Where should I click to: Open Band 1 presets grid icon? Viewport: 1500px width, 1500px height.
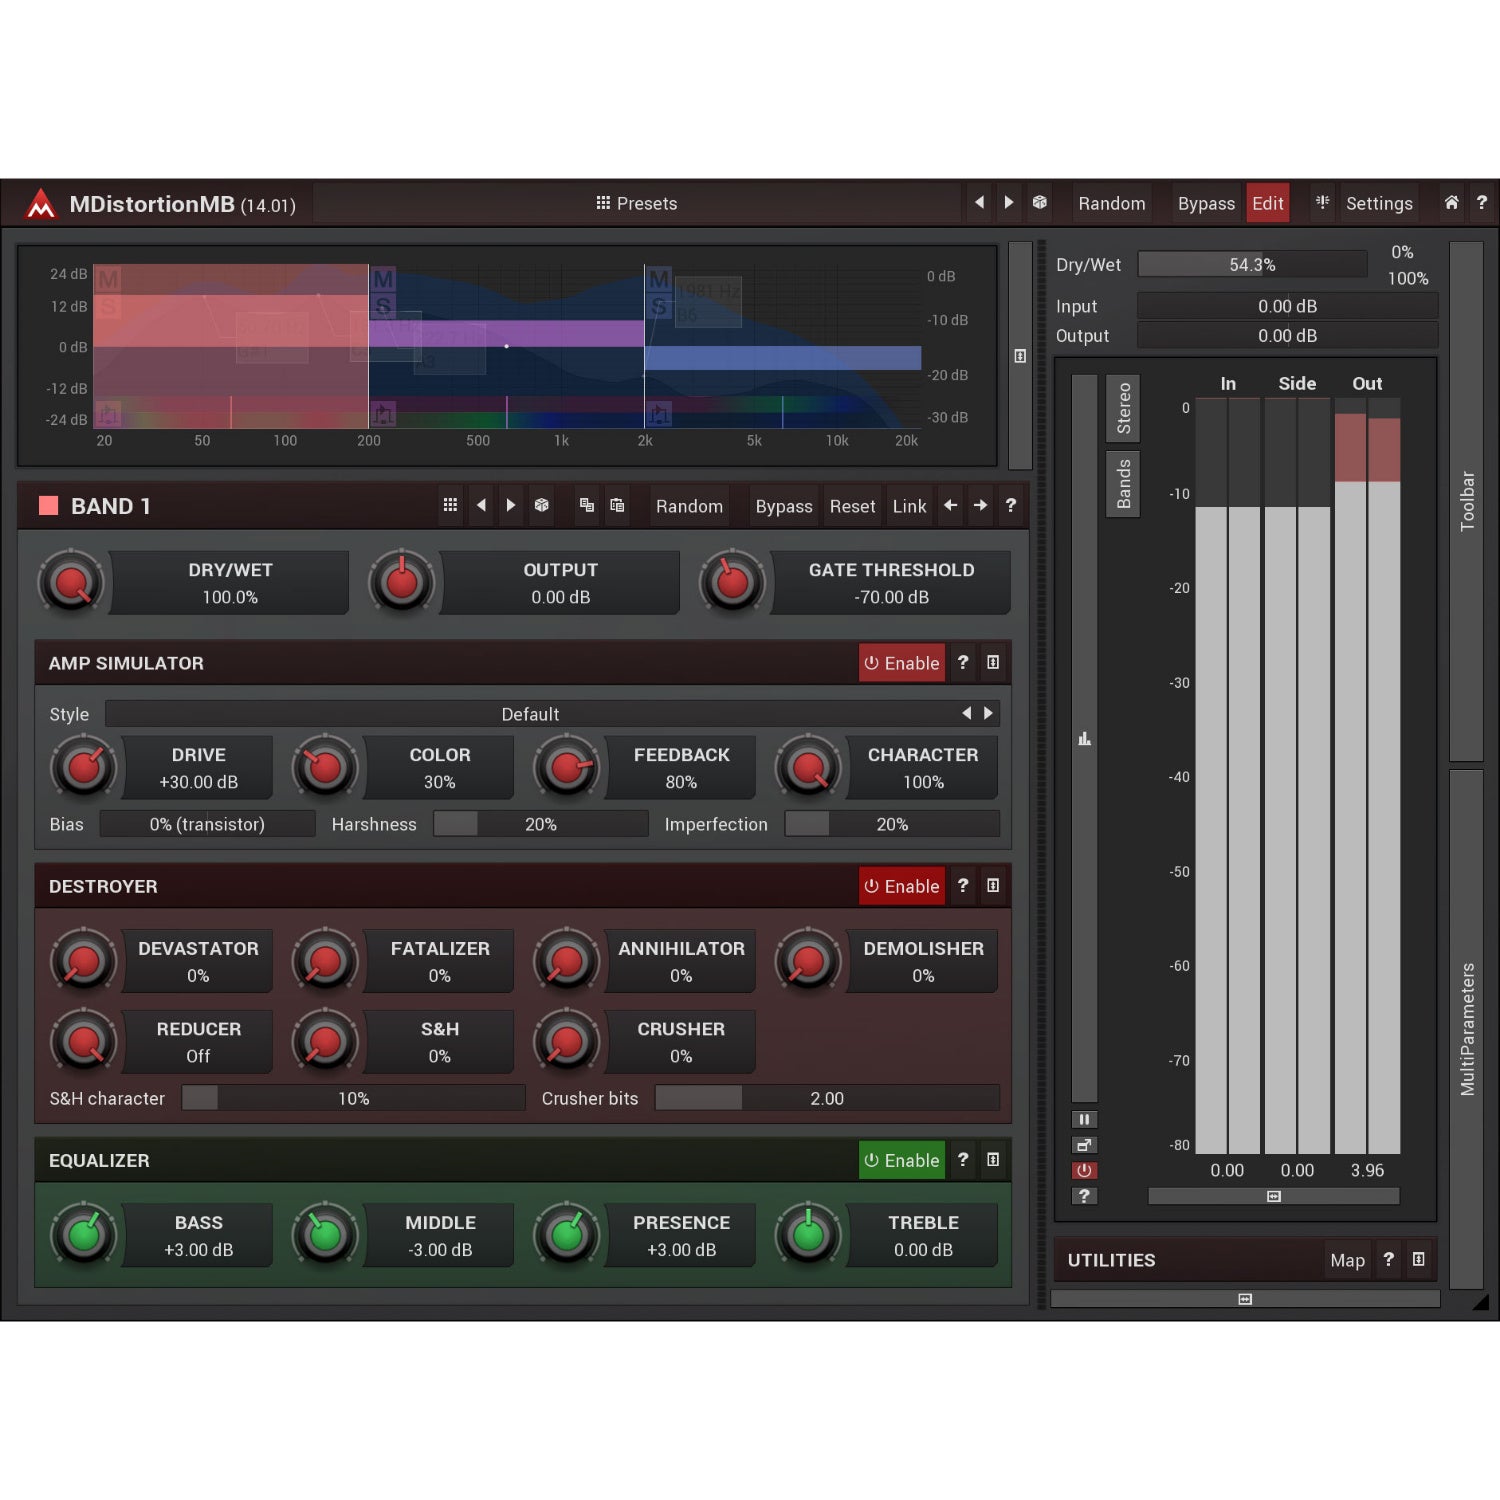point(450,506)
